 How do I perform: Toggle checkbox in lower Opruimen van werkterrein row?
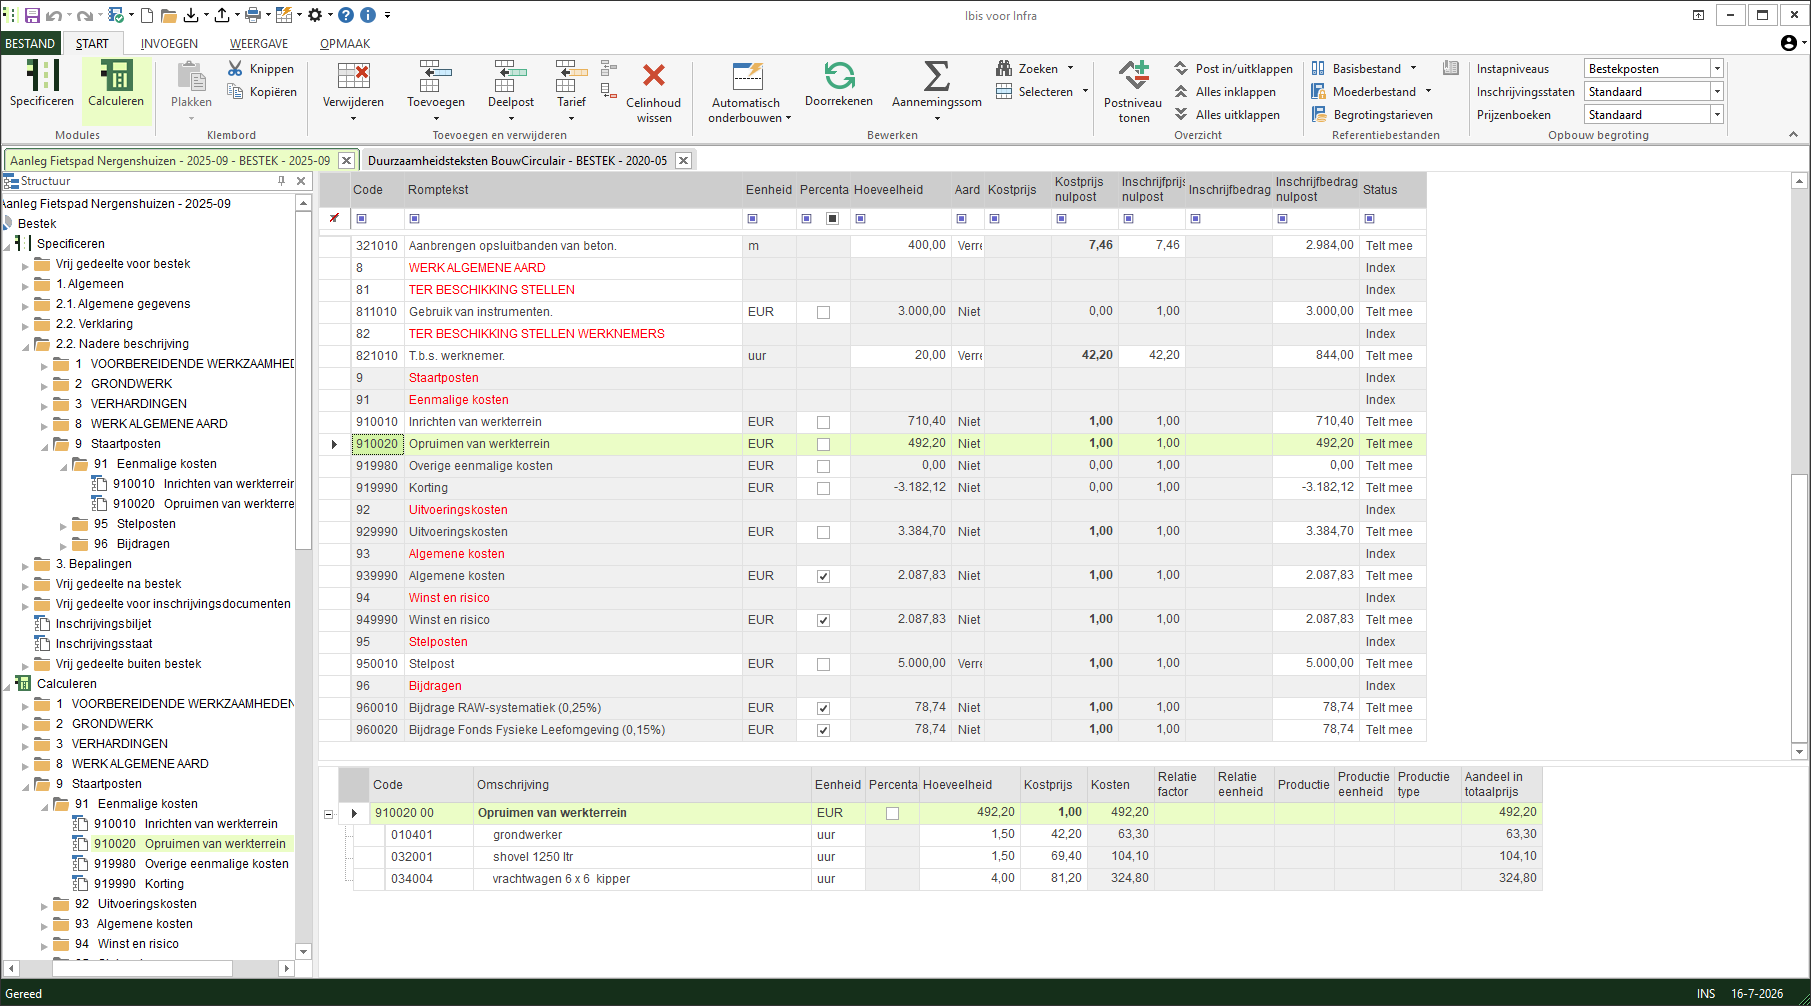coord(892,813)
